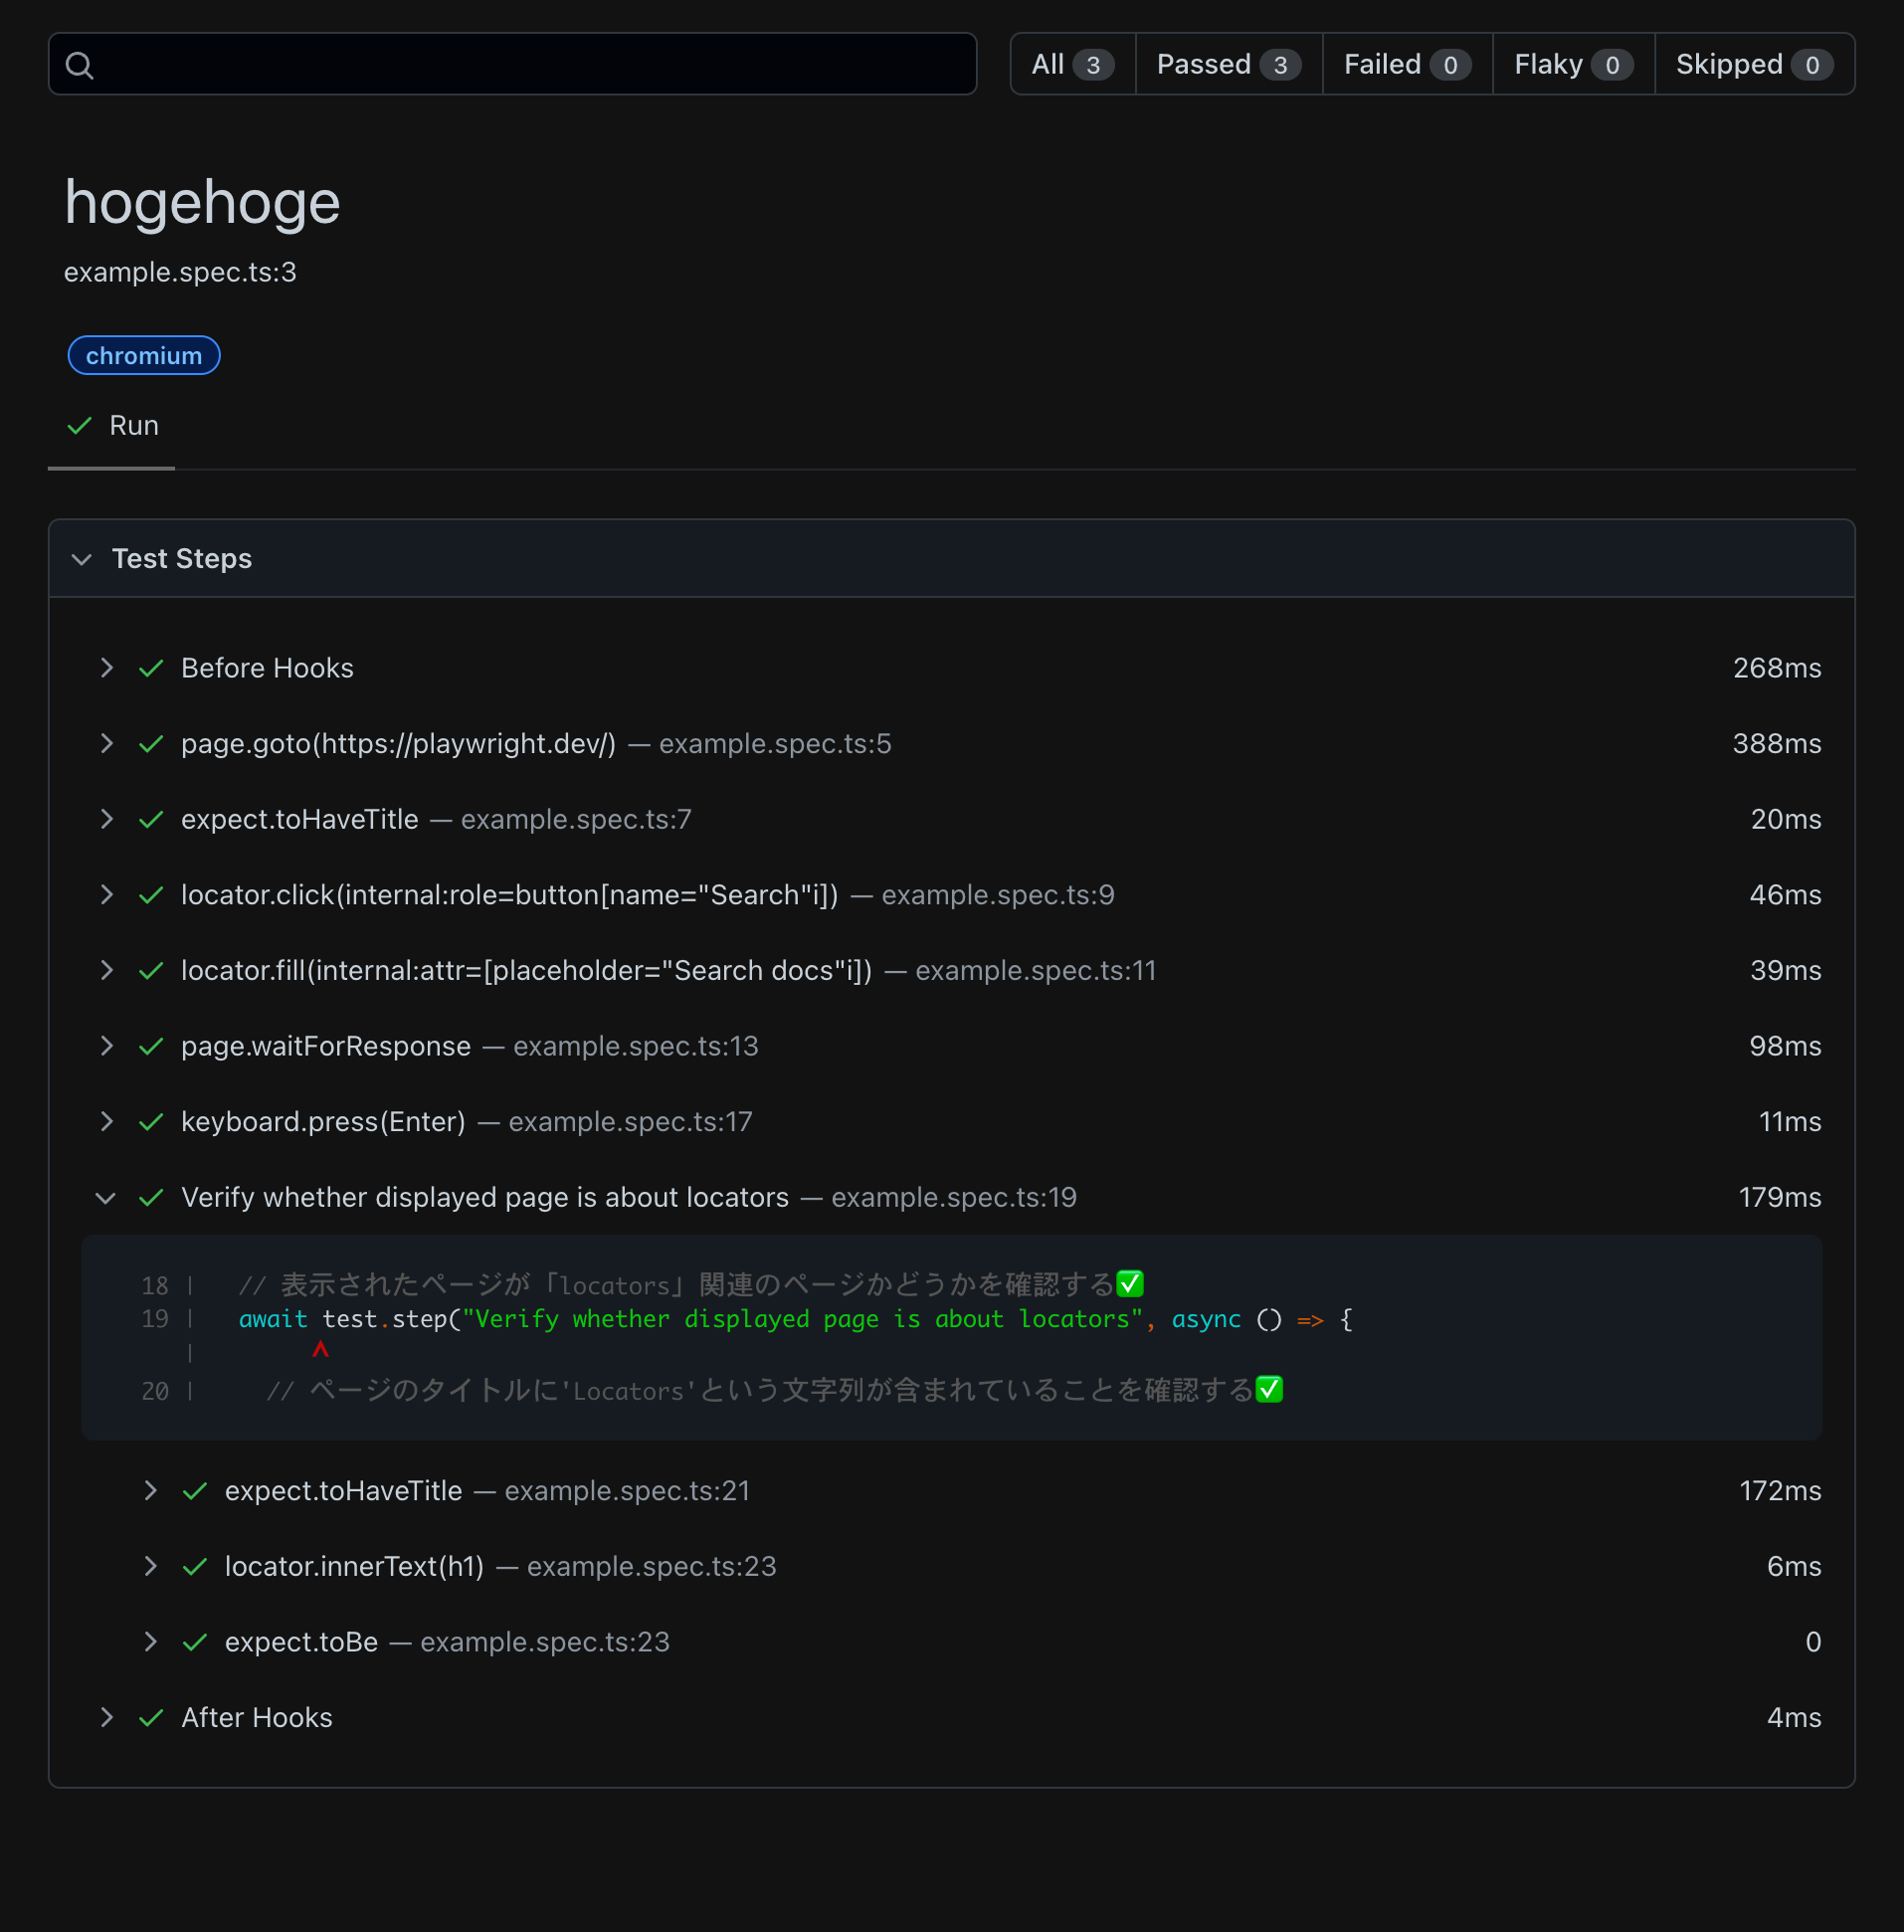Click the checkmark beside the page.goto step
This screenshot has height=1932, width=1904.
pyautogui.click(x=151, y=744)
